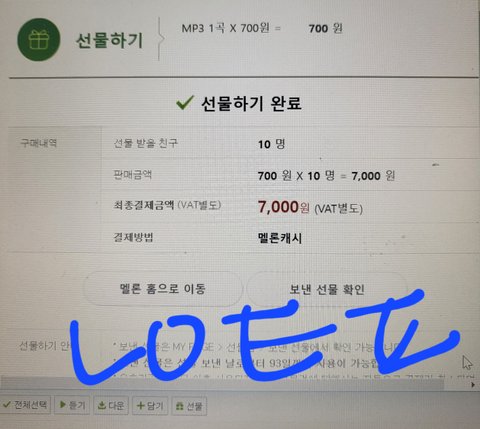480x429 pixels.
Task: Click the horizontal scrollbar right arrow
Action: (x=473, y=385)
